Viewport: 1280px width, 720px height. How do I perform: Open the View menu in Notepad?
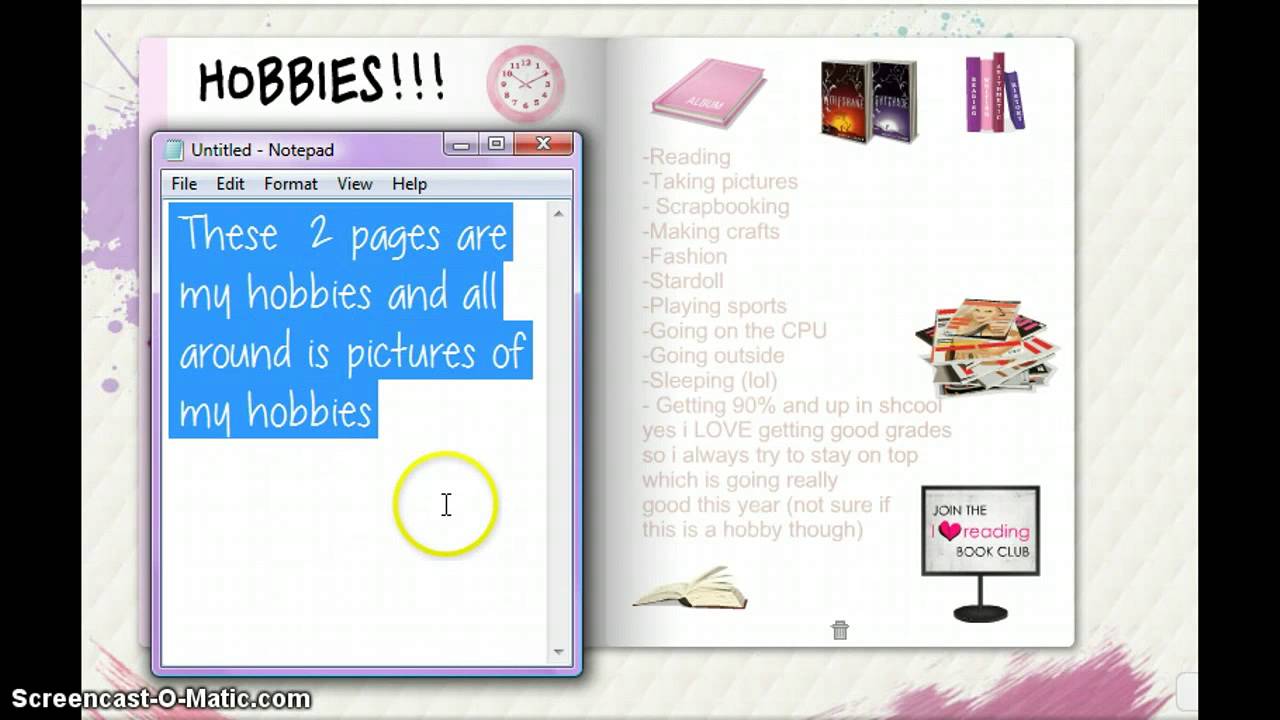(355, 184)
